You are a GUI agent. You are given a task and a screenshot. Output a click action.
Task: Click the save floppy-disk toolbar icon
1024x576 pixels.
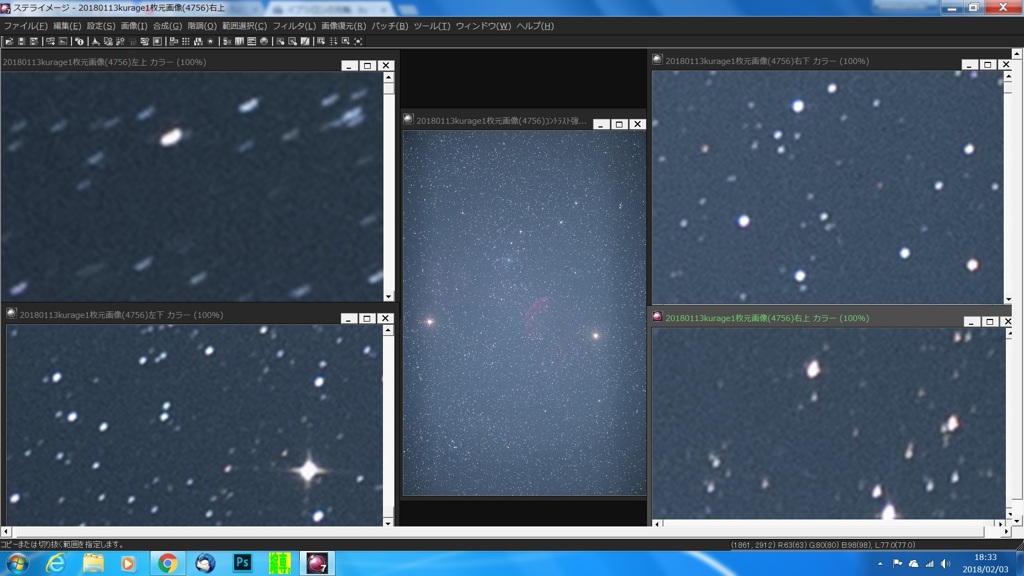point(22,41)
